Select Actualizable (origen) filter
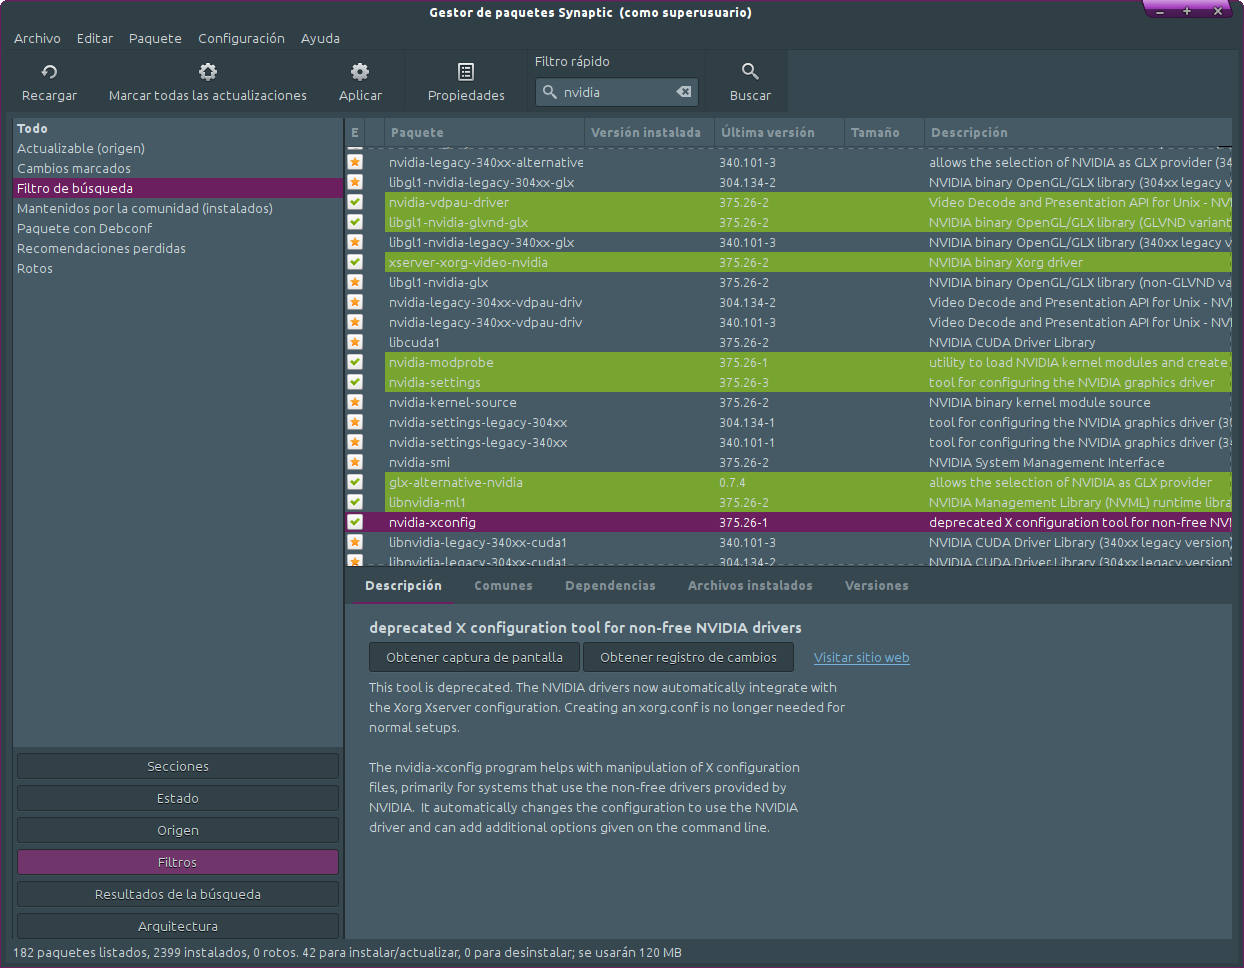 (178, 148)
